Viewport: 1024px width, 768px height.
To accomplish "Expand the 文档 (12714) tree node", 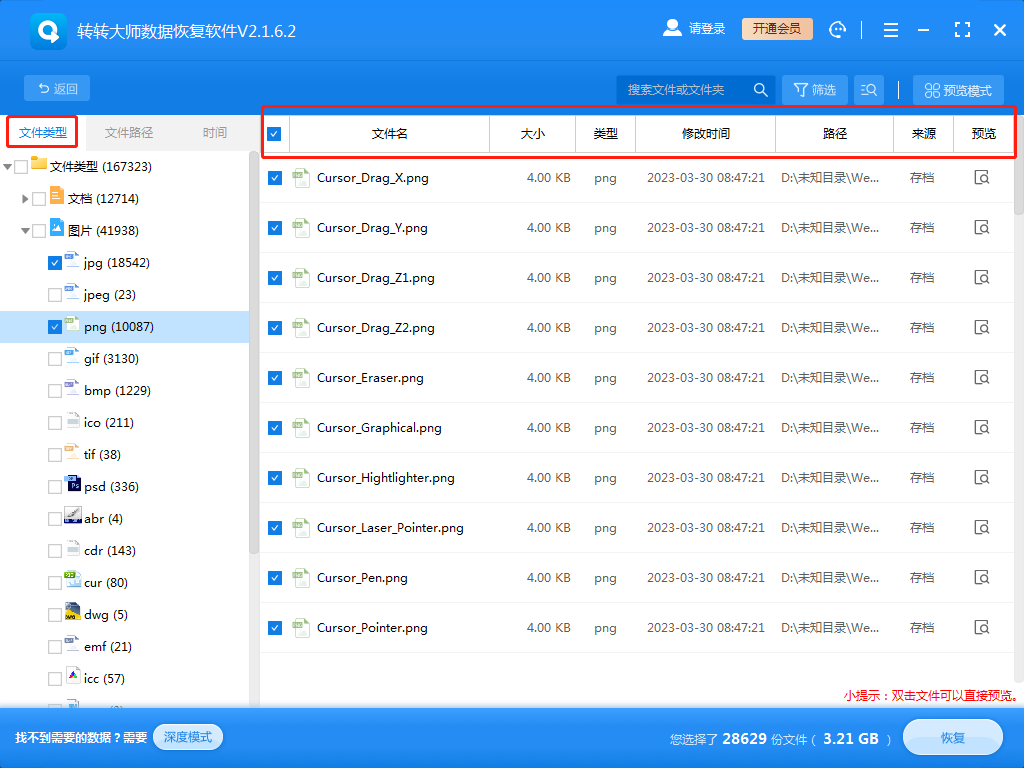I will pos(25,199).
